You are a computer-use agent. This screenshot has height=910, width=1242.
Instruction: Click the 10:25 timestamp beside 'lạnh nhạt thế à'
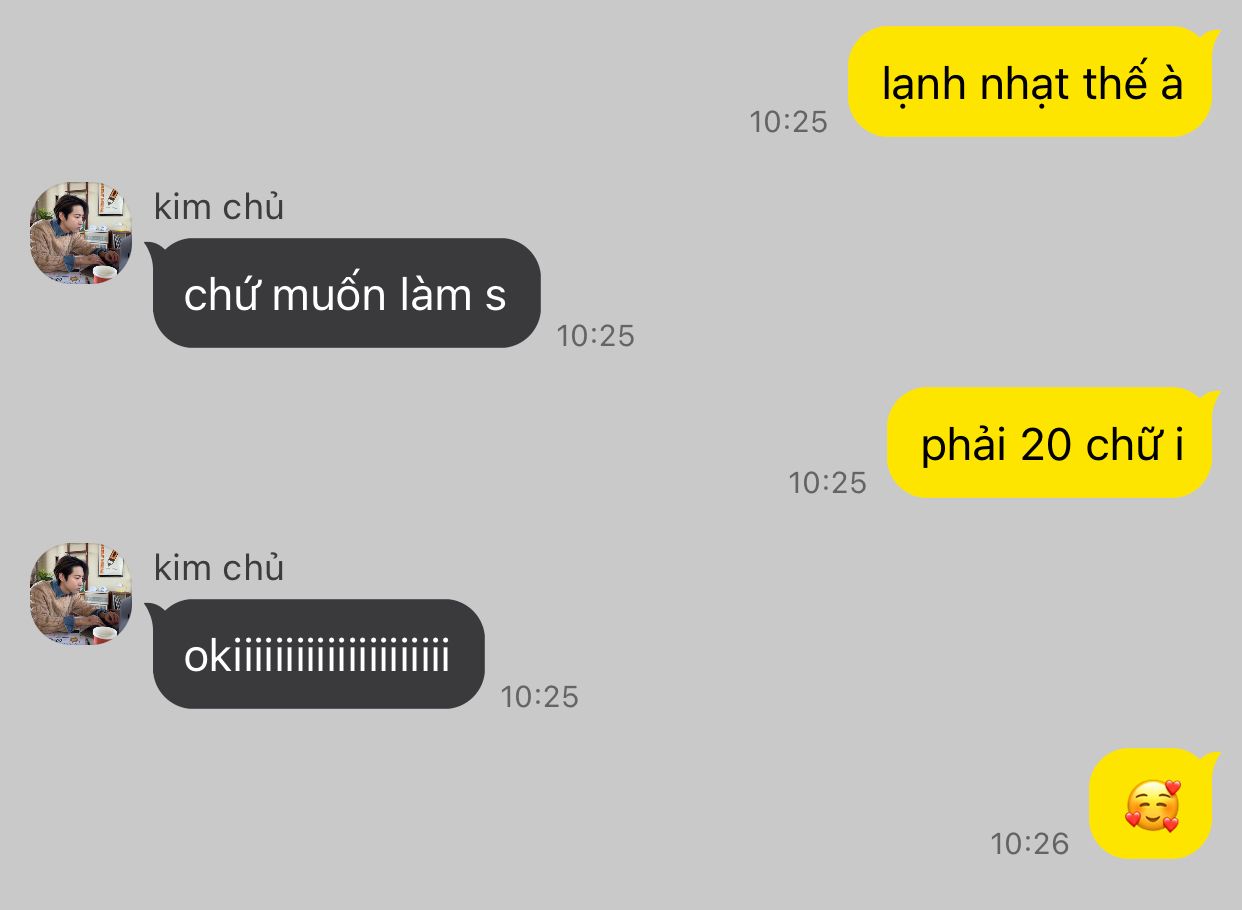pos(789,122)
